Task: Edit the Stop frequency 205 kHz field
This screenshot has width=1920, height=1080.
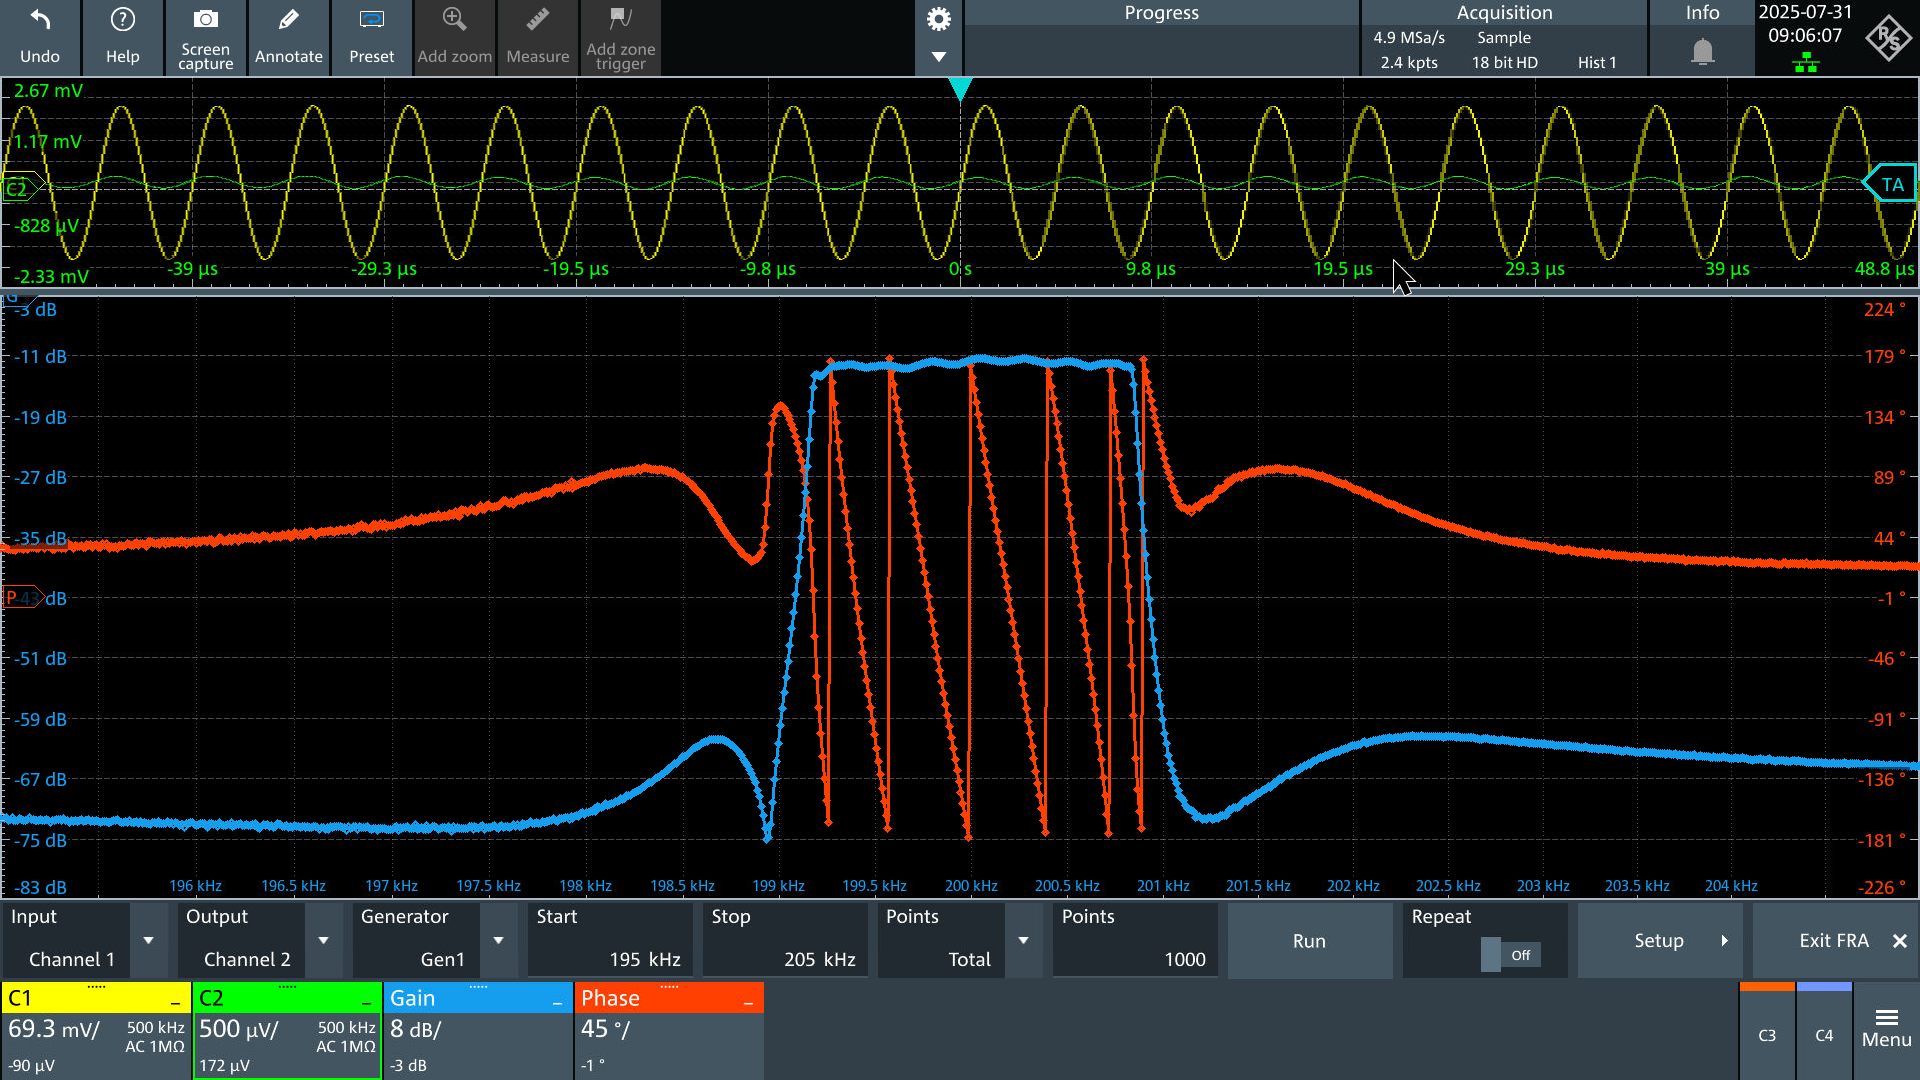Action: (785, 940)
